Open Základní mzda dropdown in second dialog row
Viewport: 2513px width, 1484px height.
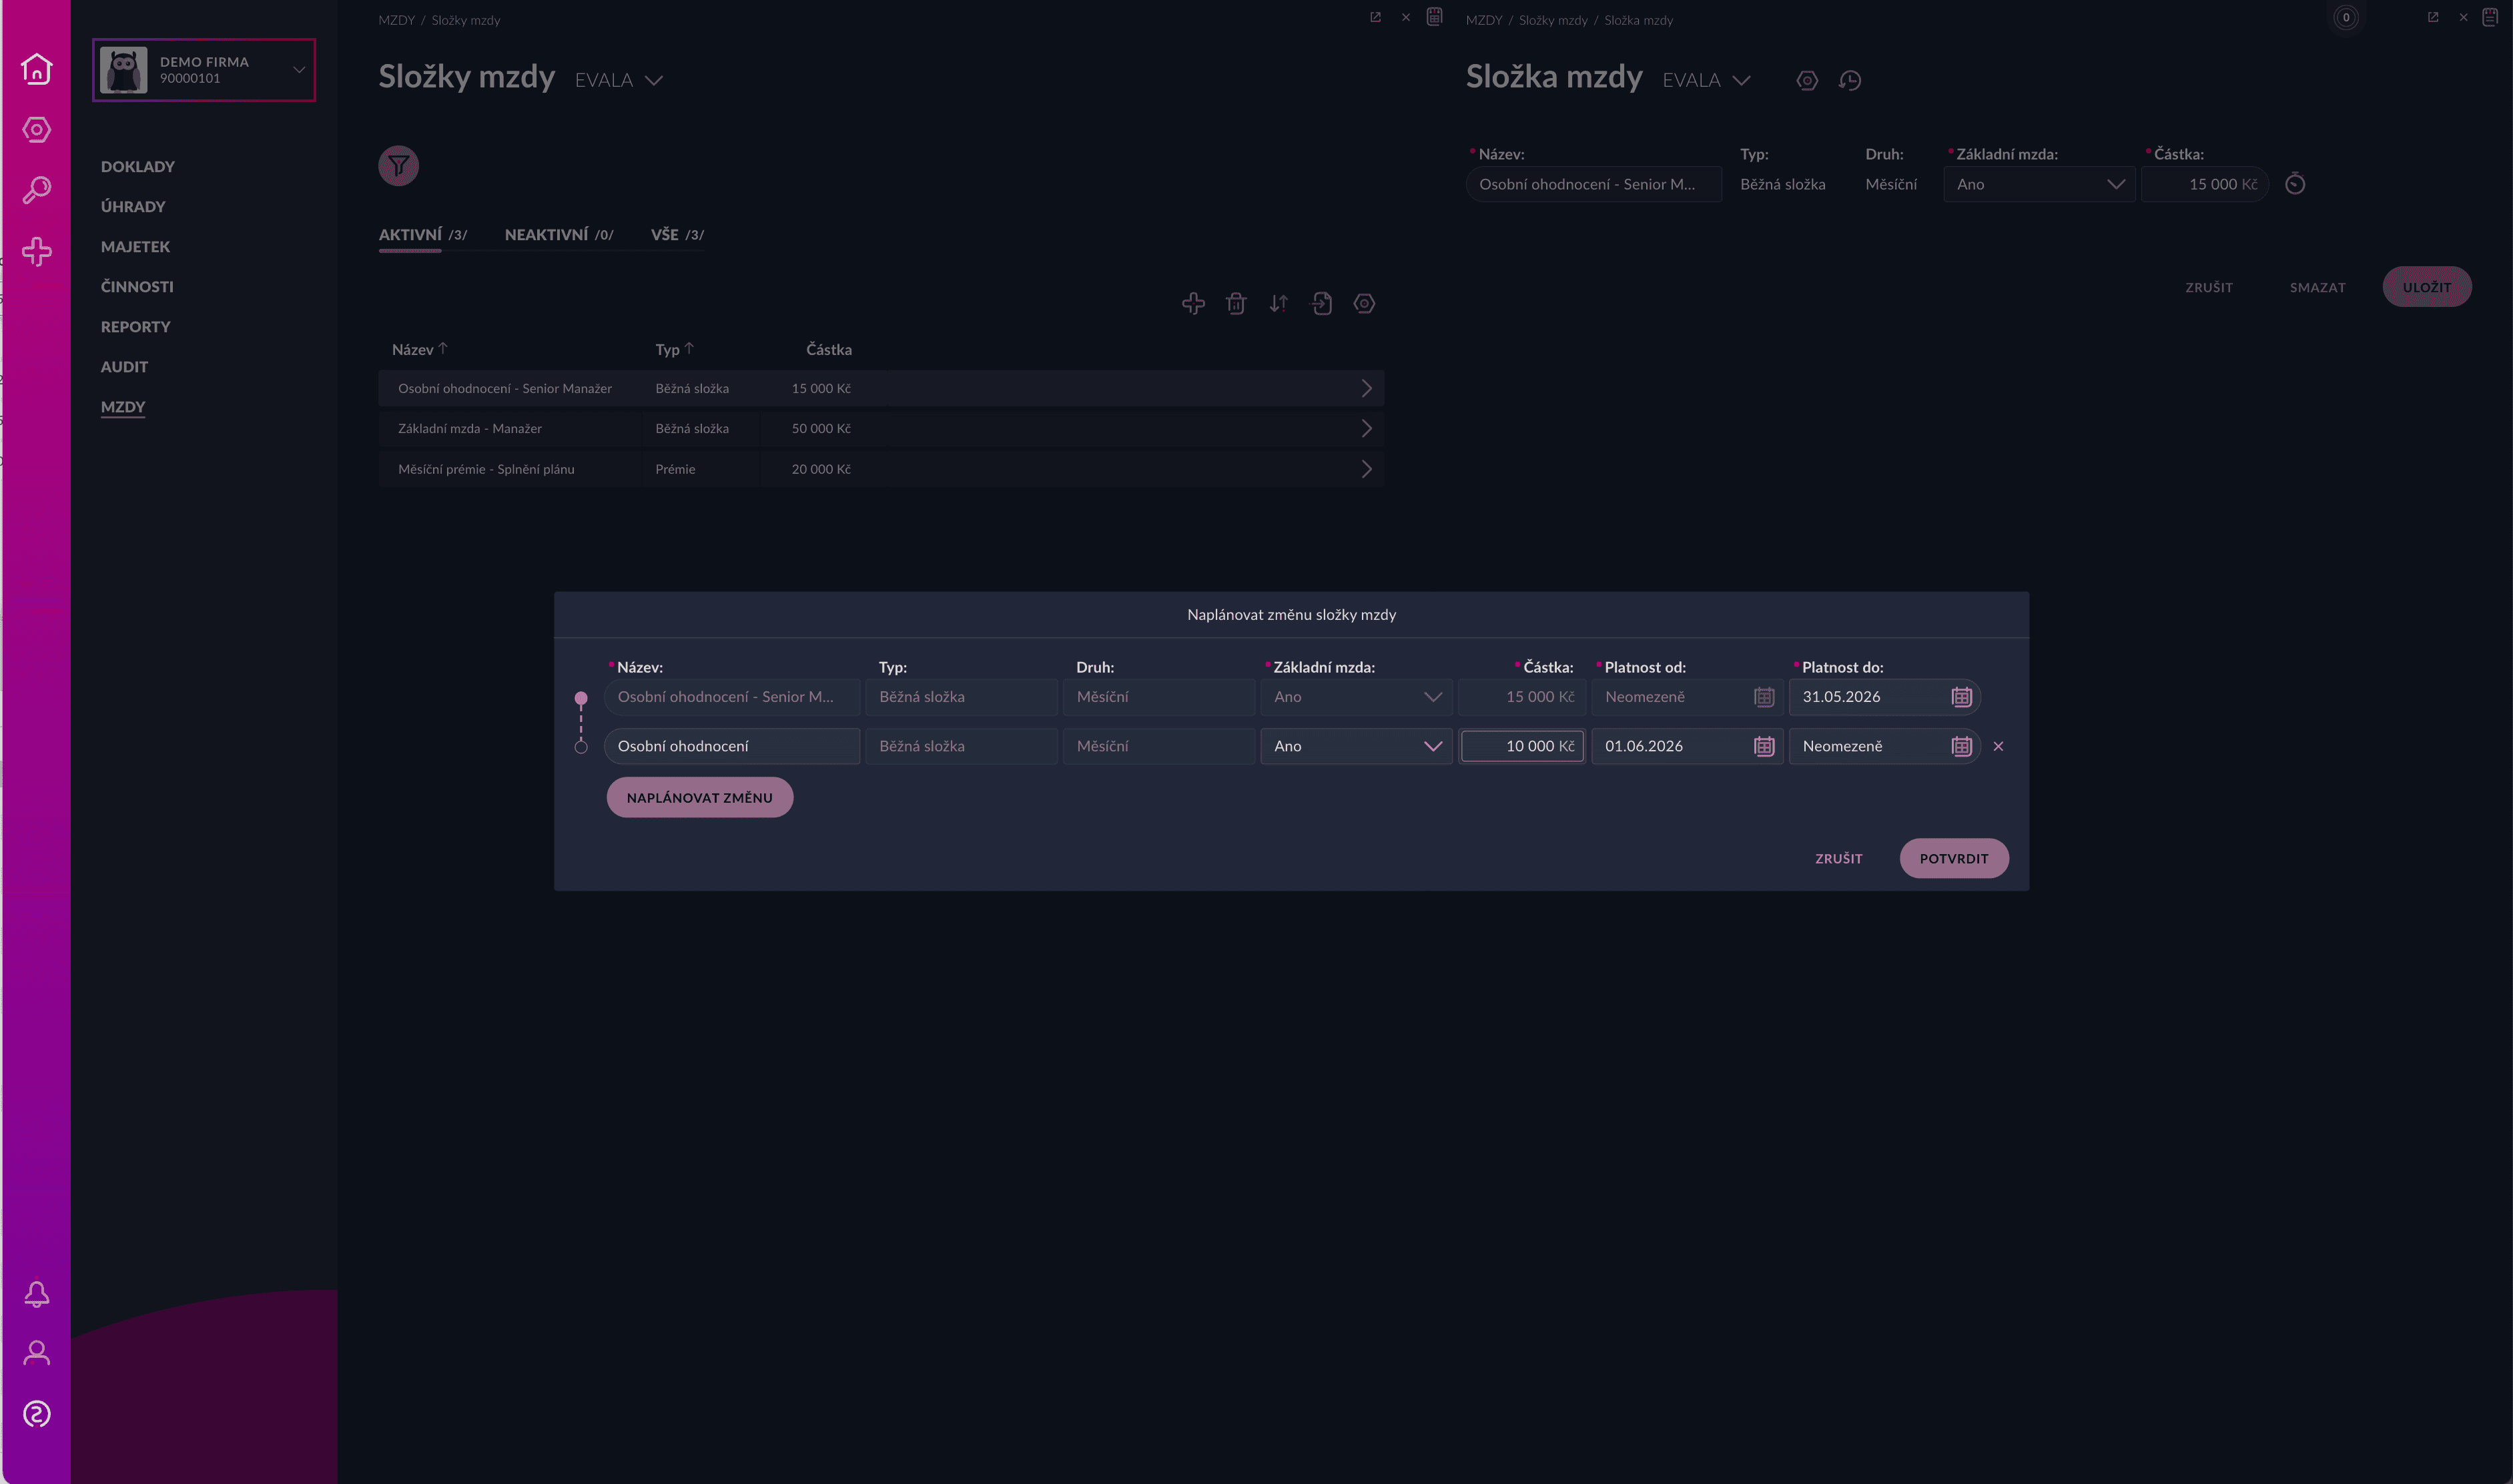coord(1356,746)
